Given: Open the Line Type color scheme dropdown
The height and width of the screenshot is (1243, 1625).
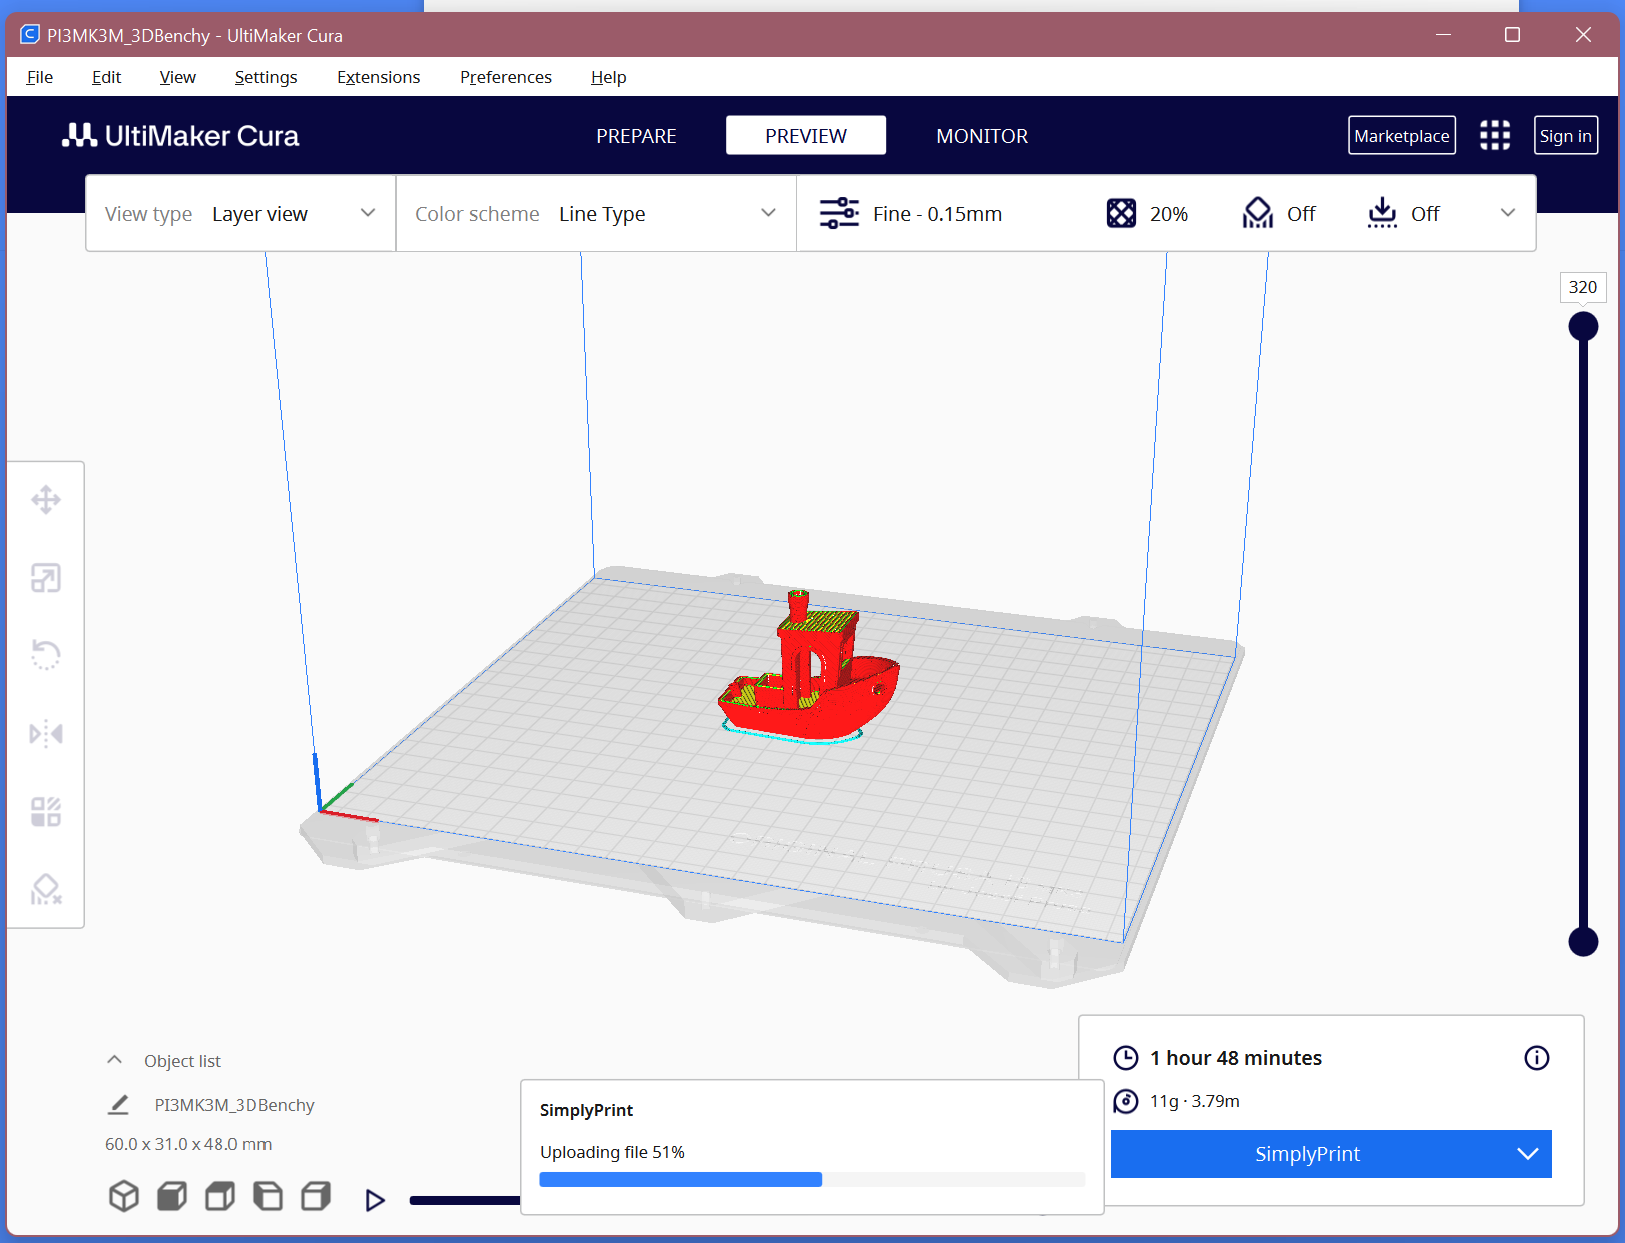Looking at the screenshot, I should coord(665,213).
